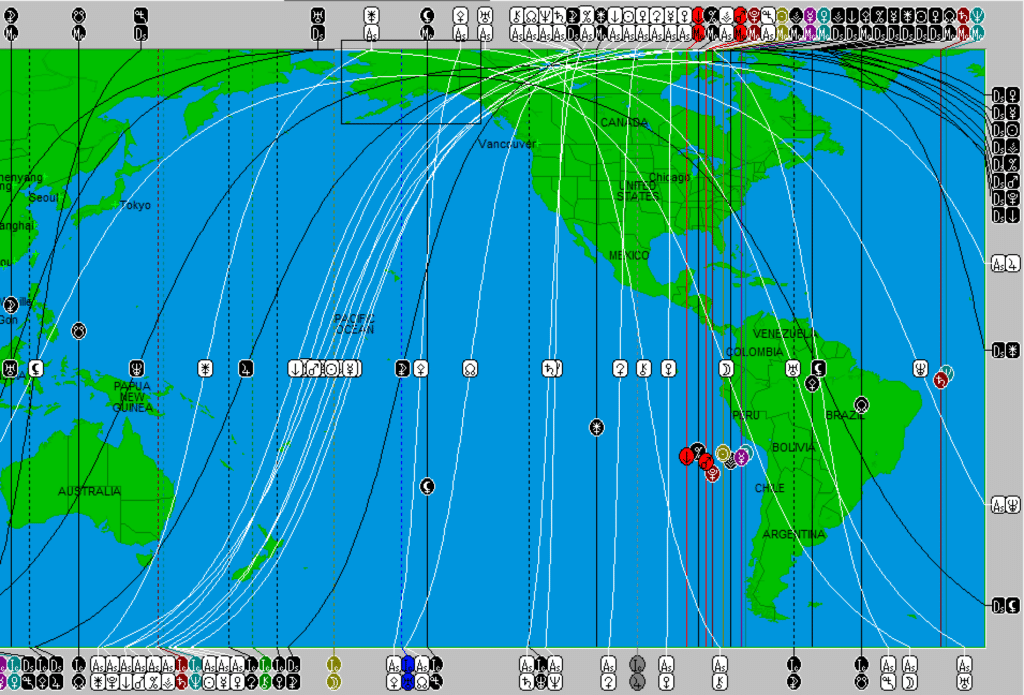1024x695 pixels.
Task: Click the Vancouver city label on the map
Action: [x=507, y=144]
